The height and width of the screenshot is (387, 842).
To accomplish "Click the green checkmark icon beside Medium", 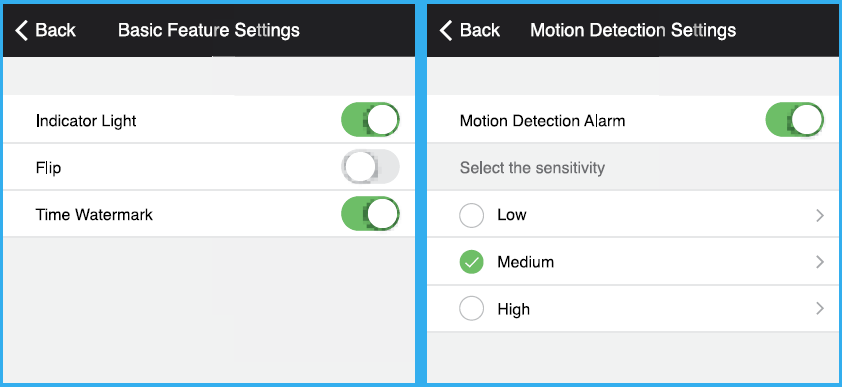I will coord(471,262).
